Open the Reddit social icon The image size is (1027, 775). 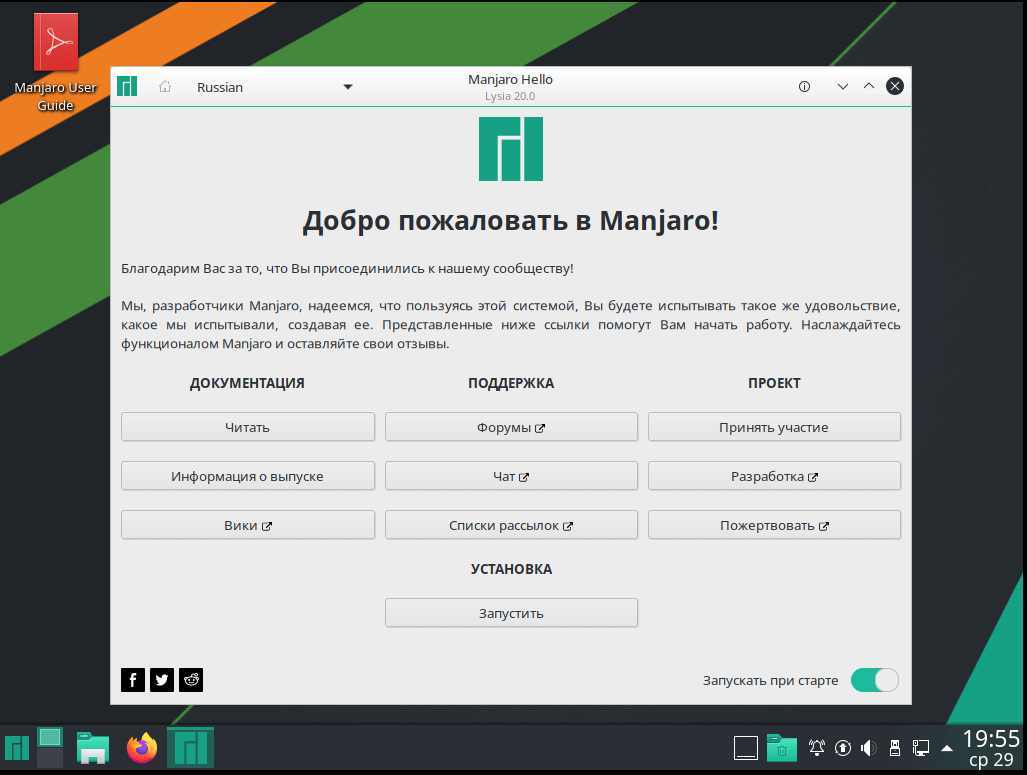click(x=191, y=680)
